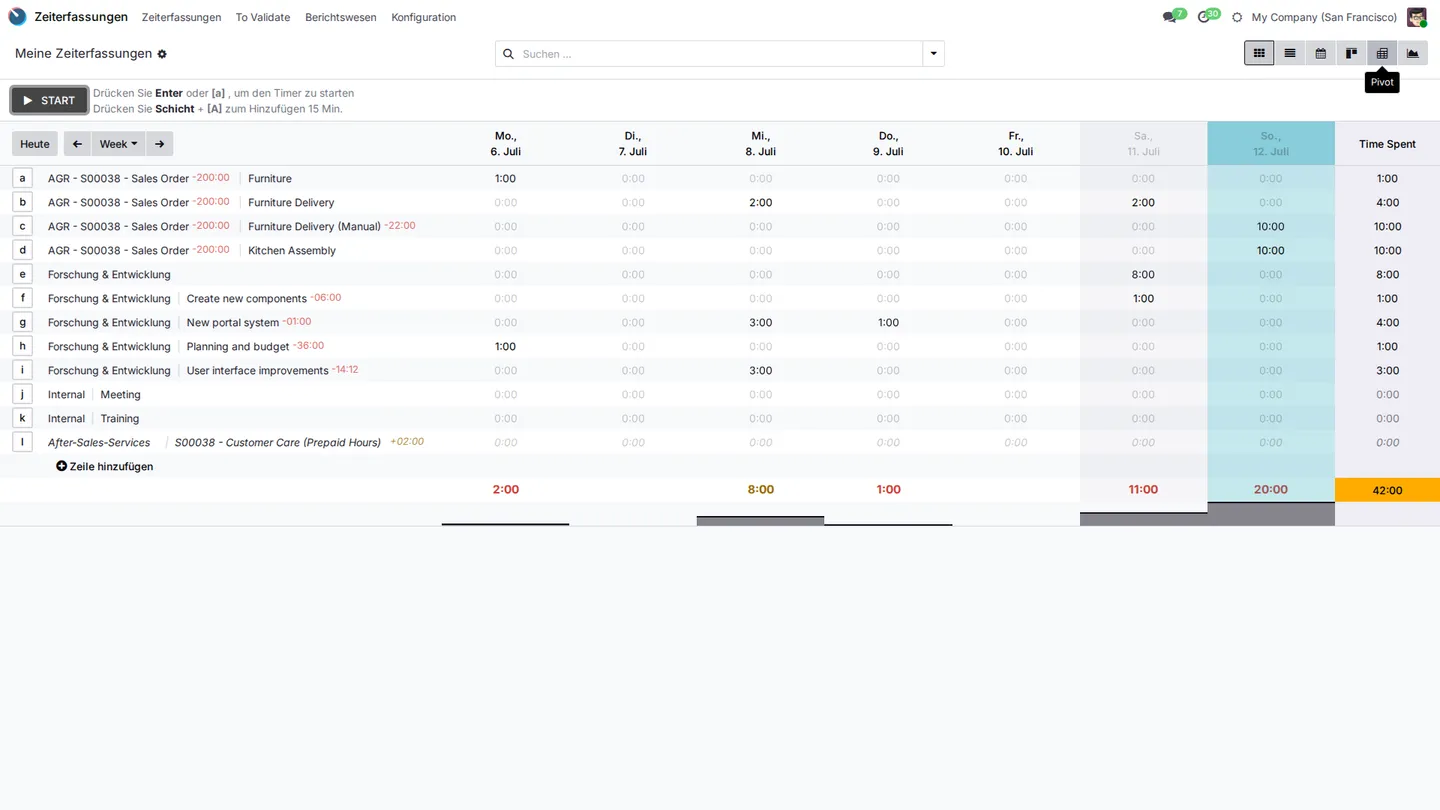Image resolution: width=1440 pixels, height=810 pixels.
Task: Click the gear next to Meine Zeiterfassungen
Action: coord(162,54)
